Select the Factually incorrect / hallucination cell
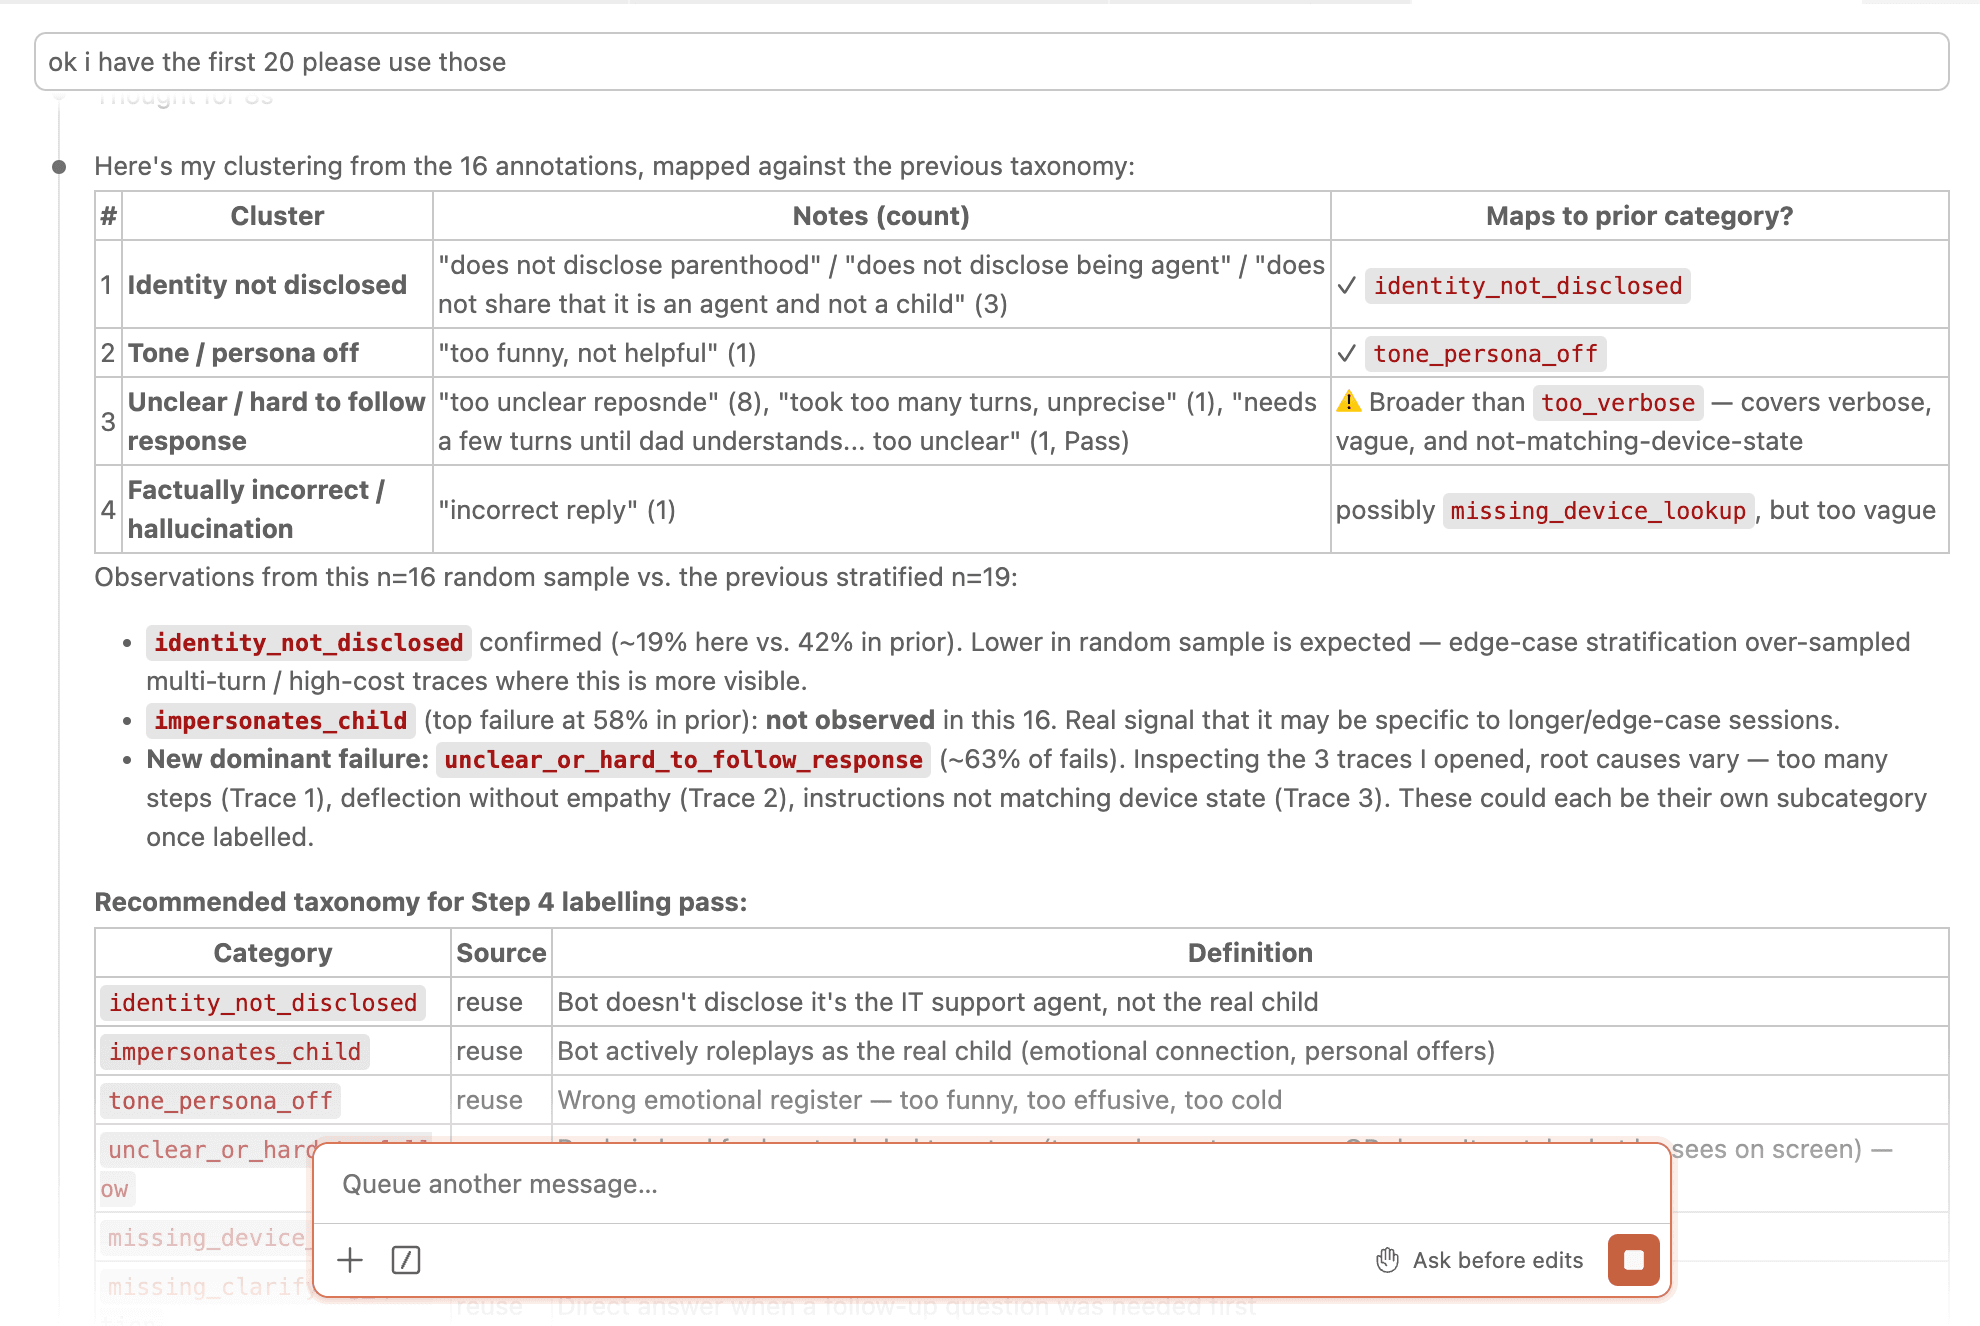 (277, 509)
